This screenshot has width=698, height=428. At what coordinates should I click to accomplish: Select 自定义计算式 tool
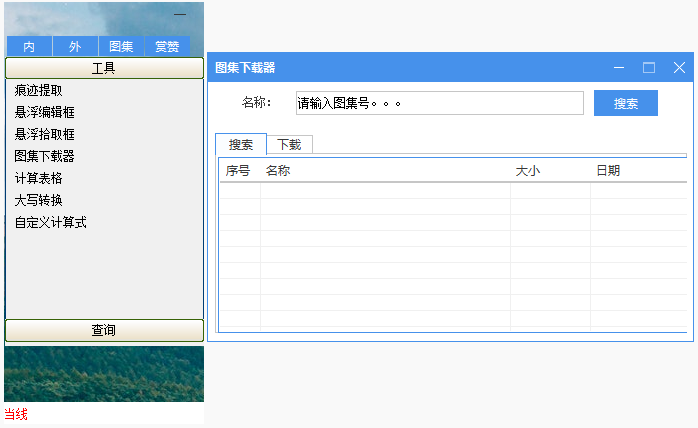point(50,222)
